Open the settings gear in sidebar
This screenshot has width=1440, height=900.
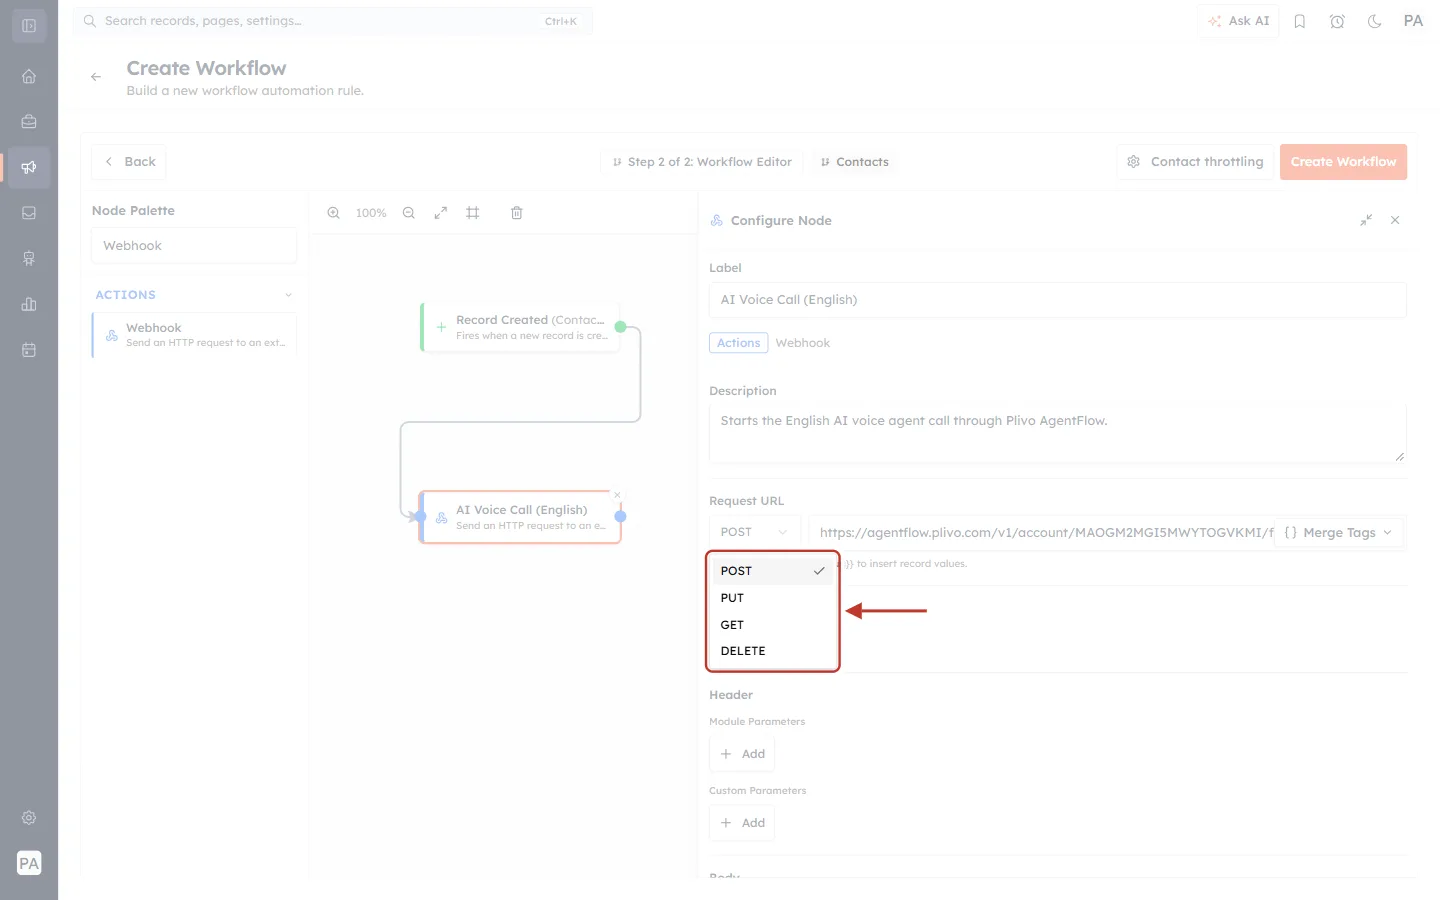[29, 818]
